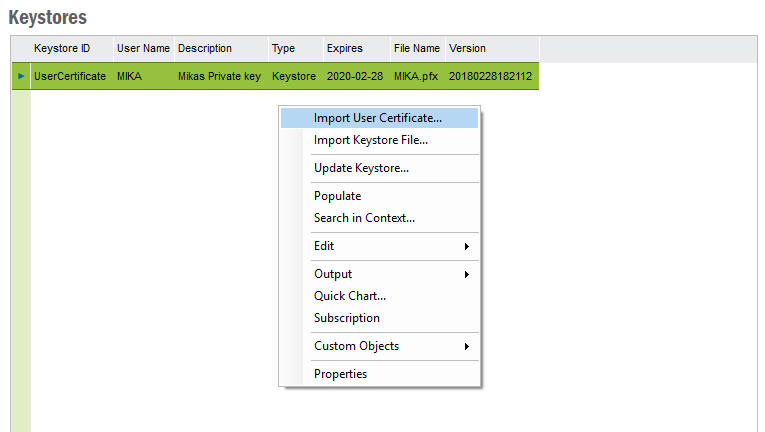
Task: Click the row indicator arrow beside UserCertificate
Action: [x=21, y=76]
